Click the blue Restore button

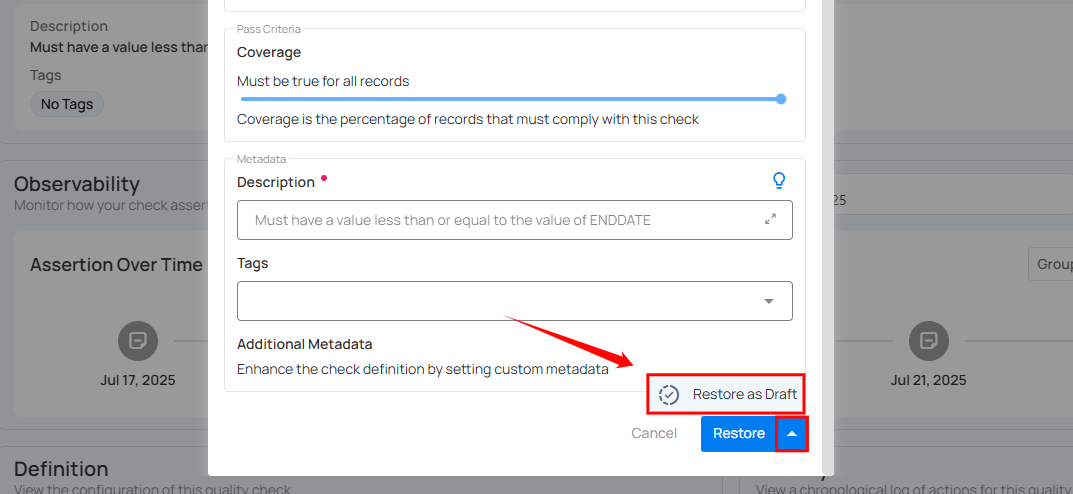[738, 434]
